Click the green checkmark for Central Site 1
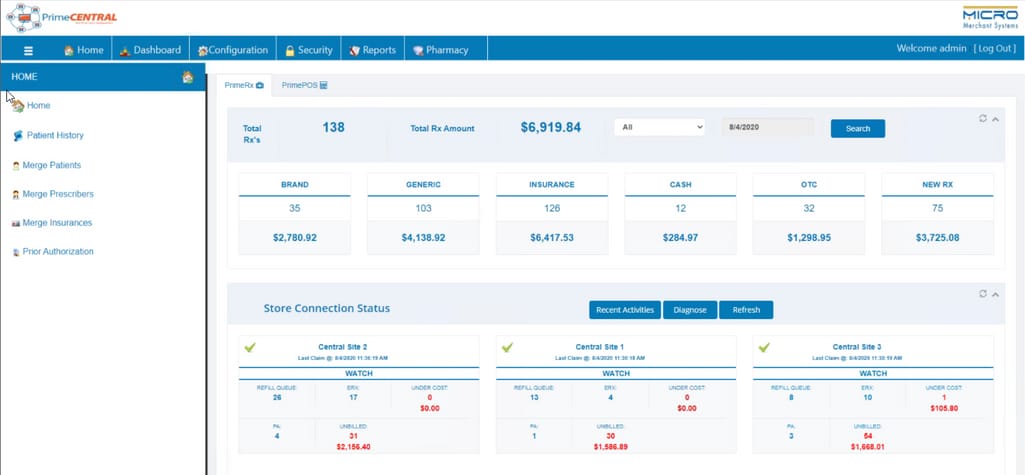Viewport: 1025px width, 475px height. coord(507,348)
